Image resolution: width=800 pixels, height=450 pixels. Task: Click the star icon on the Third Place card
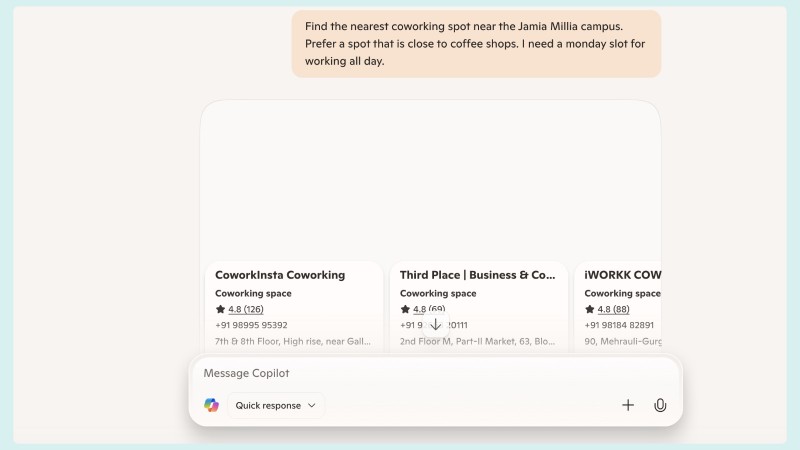click(x=405, y=309)
